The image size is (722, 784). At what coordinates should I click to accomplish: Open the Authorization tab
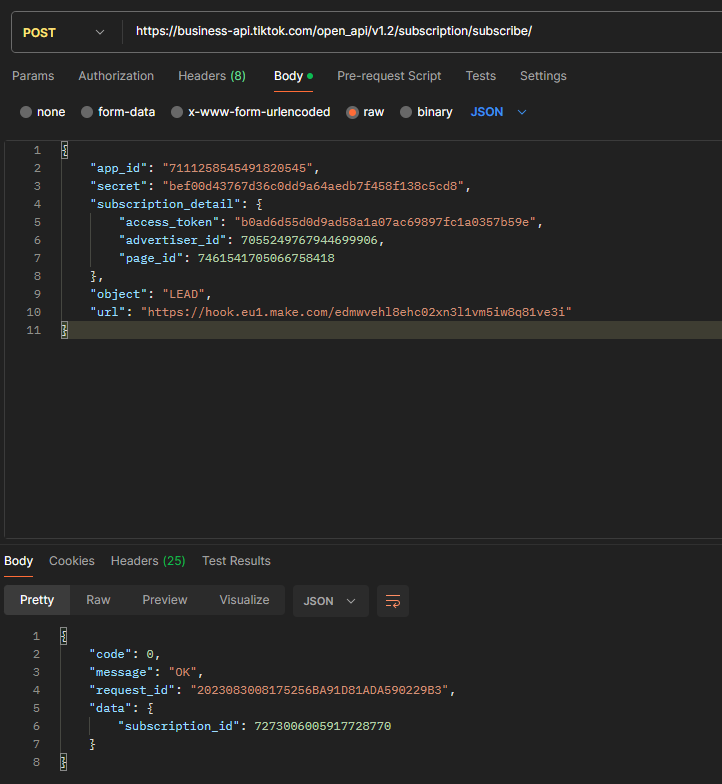[116, 76]
